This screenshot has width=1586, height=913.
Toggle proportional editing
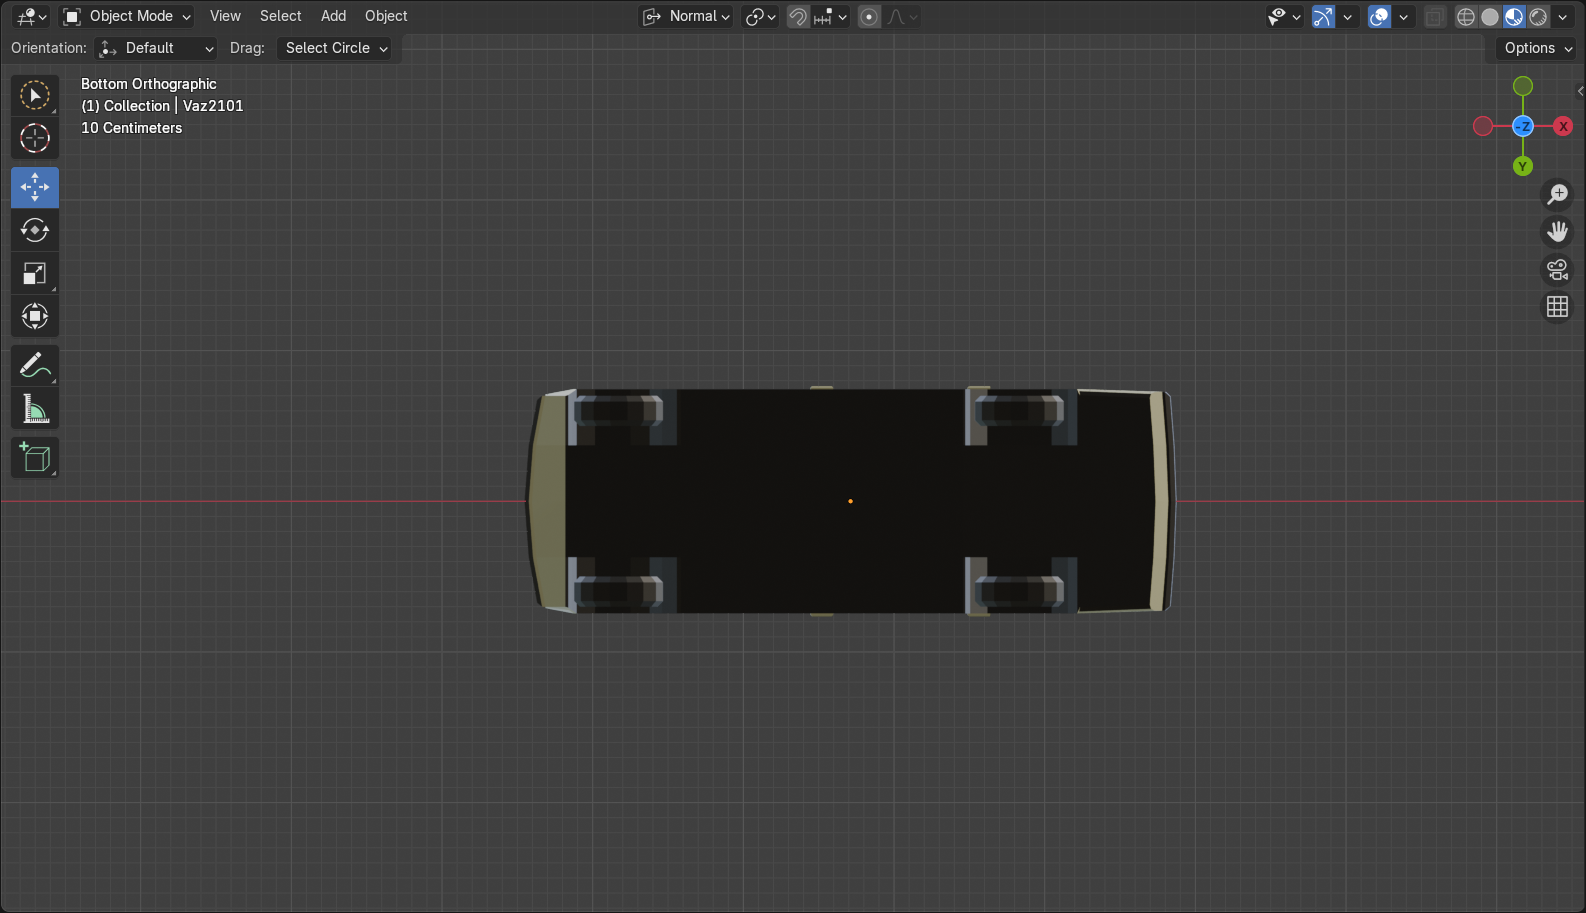click(x=869, y=16)
